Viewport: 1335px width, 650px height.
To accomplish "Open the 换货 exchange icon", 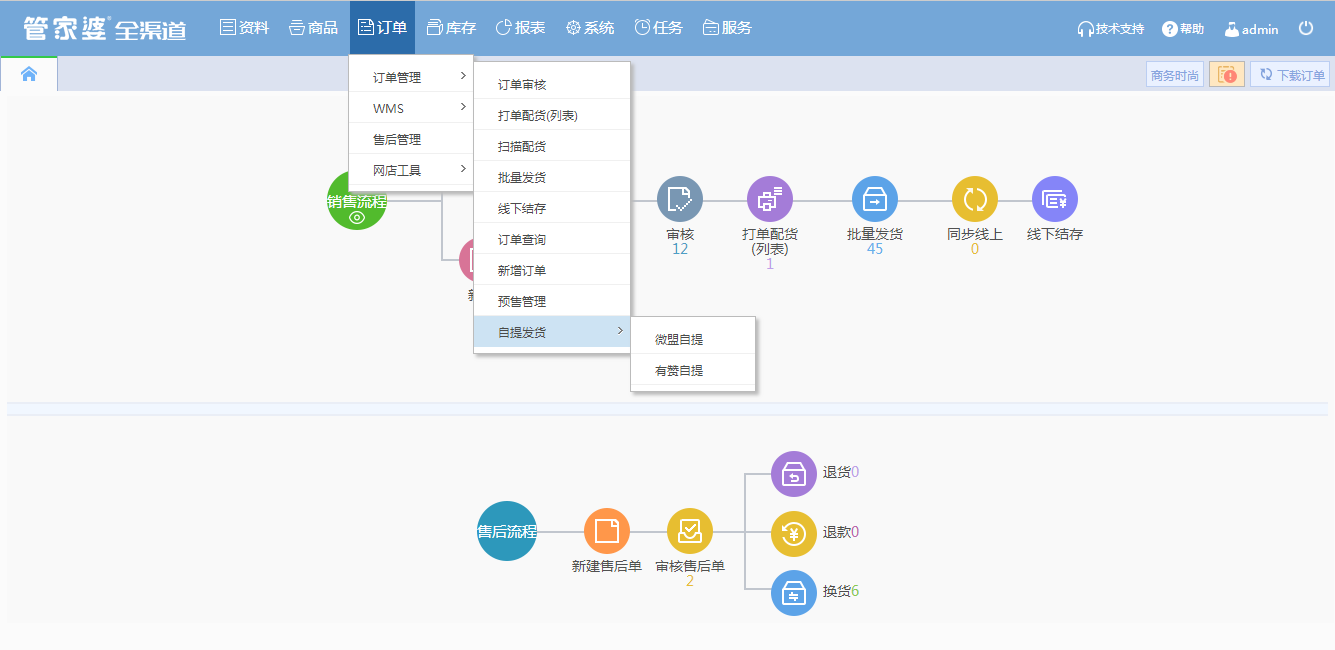I will (x=794, y=592).
